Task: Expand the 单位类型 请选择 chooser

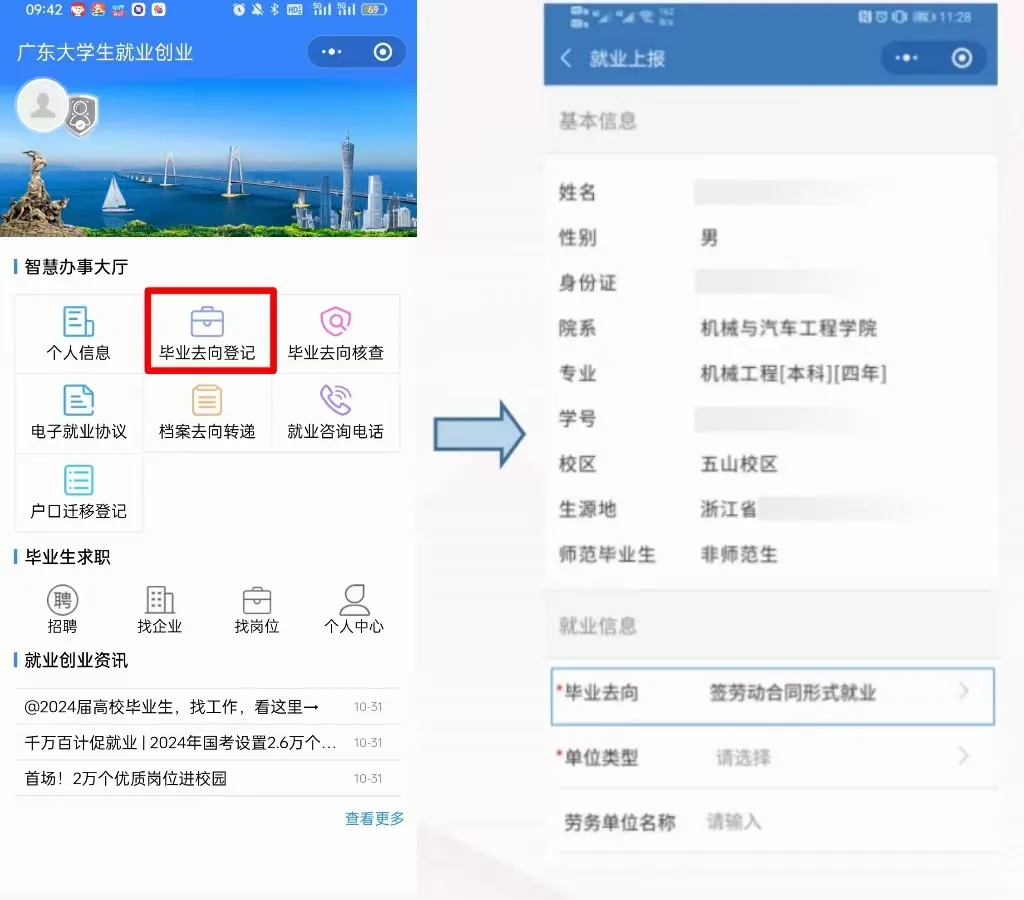Action: coord(773,758)
